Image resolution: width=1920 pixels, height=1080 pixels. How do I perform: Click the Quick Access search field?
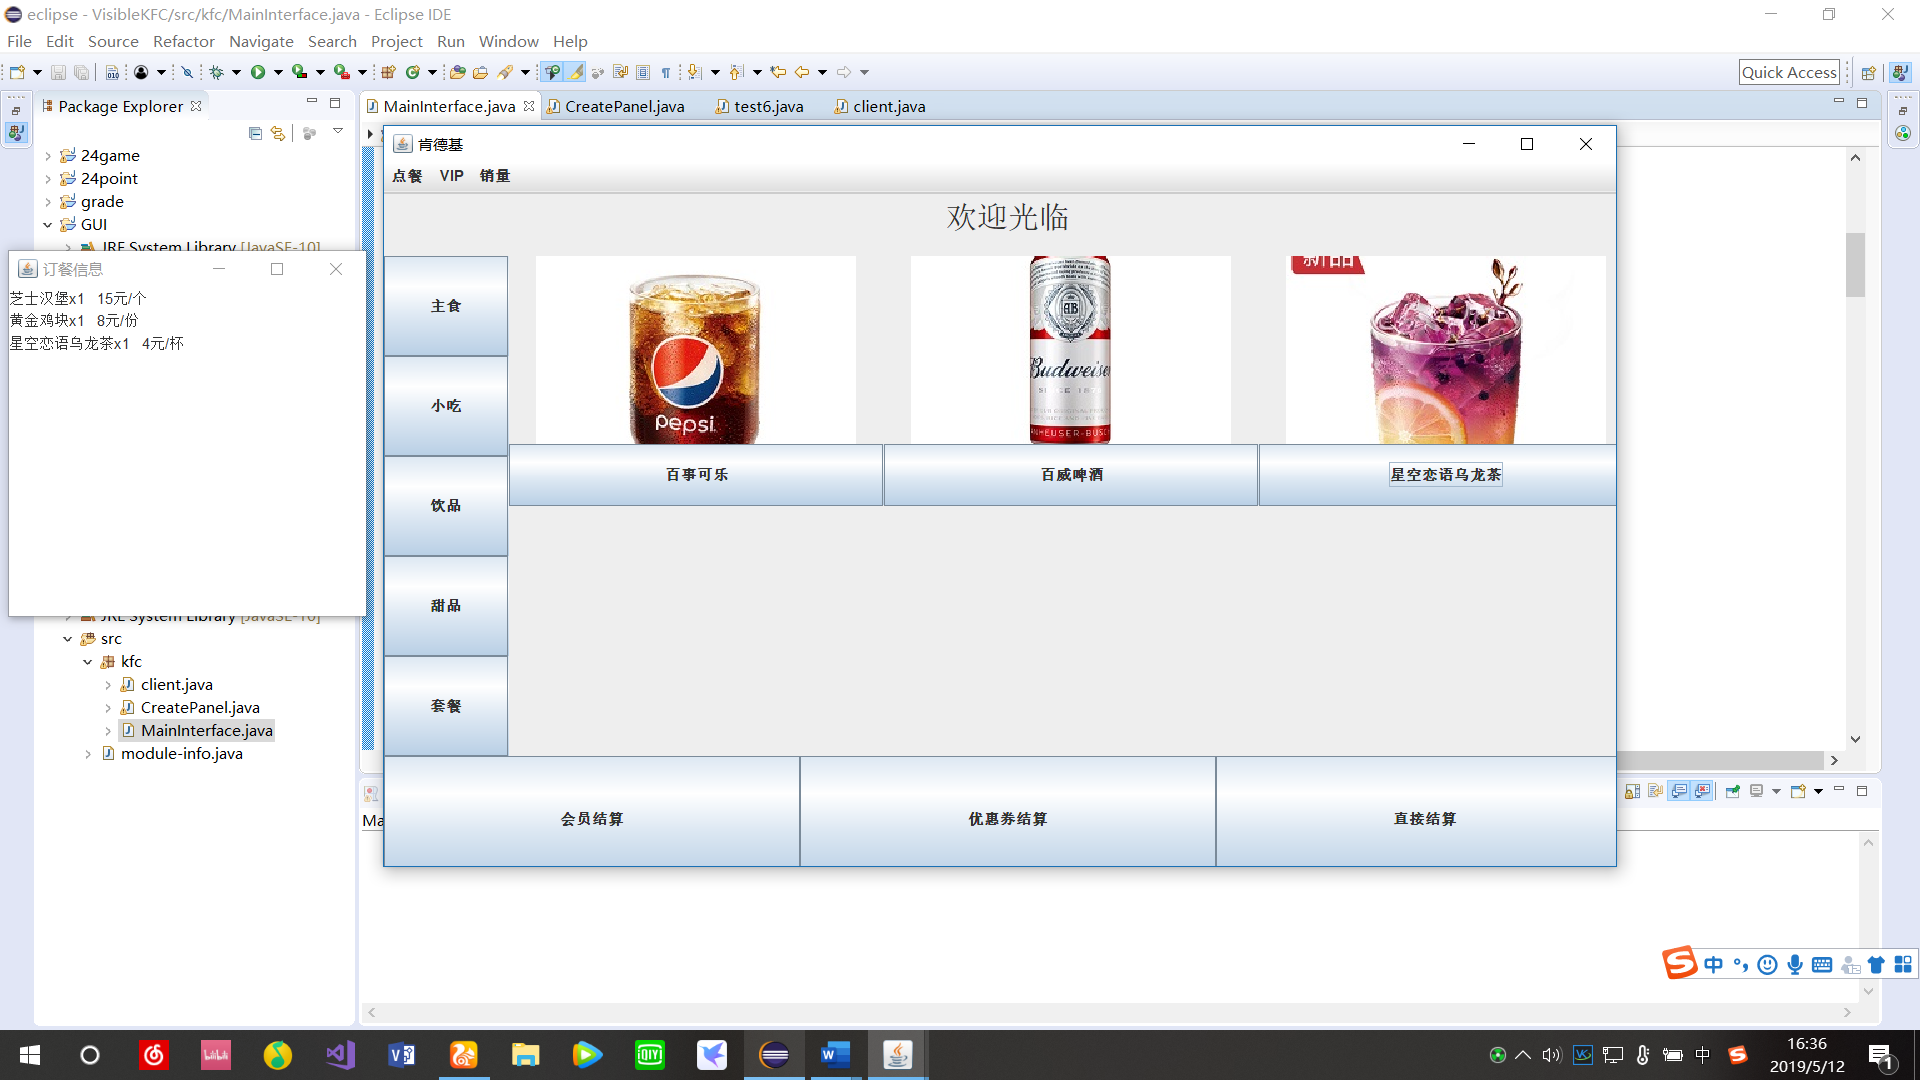click(x=1789, y=72)
